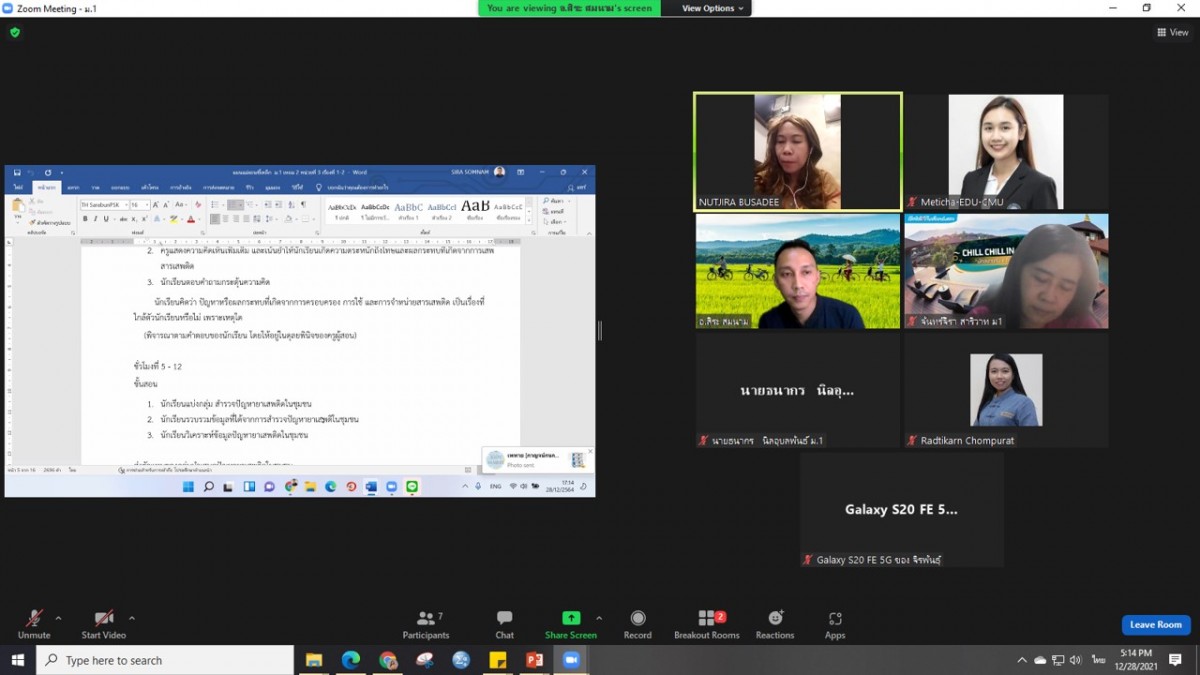Open the notification center icon

(1176, 660)
